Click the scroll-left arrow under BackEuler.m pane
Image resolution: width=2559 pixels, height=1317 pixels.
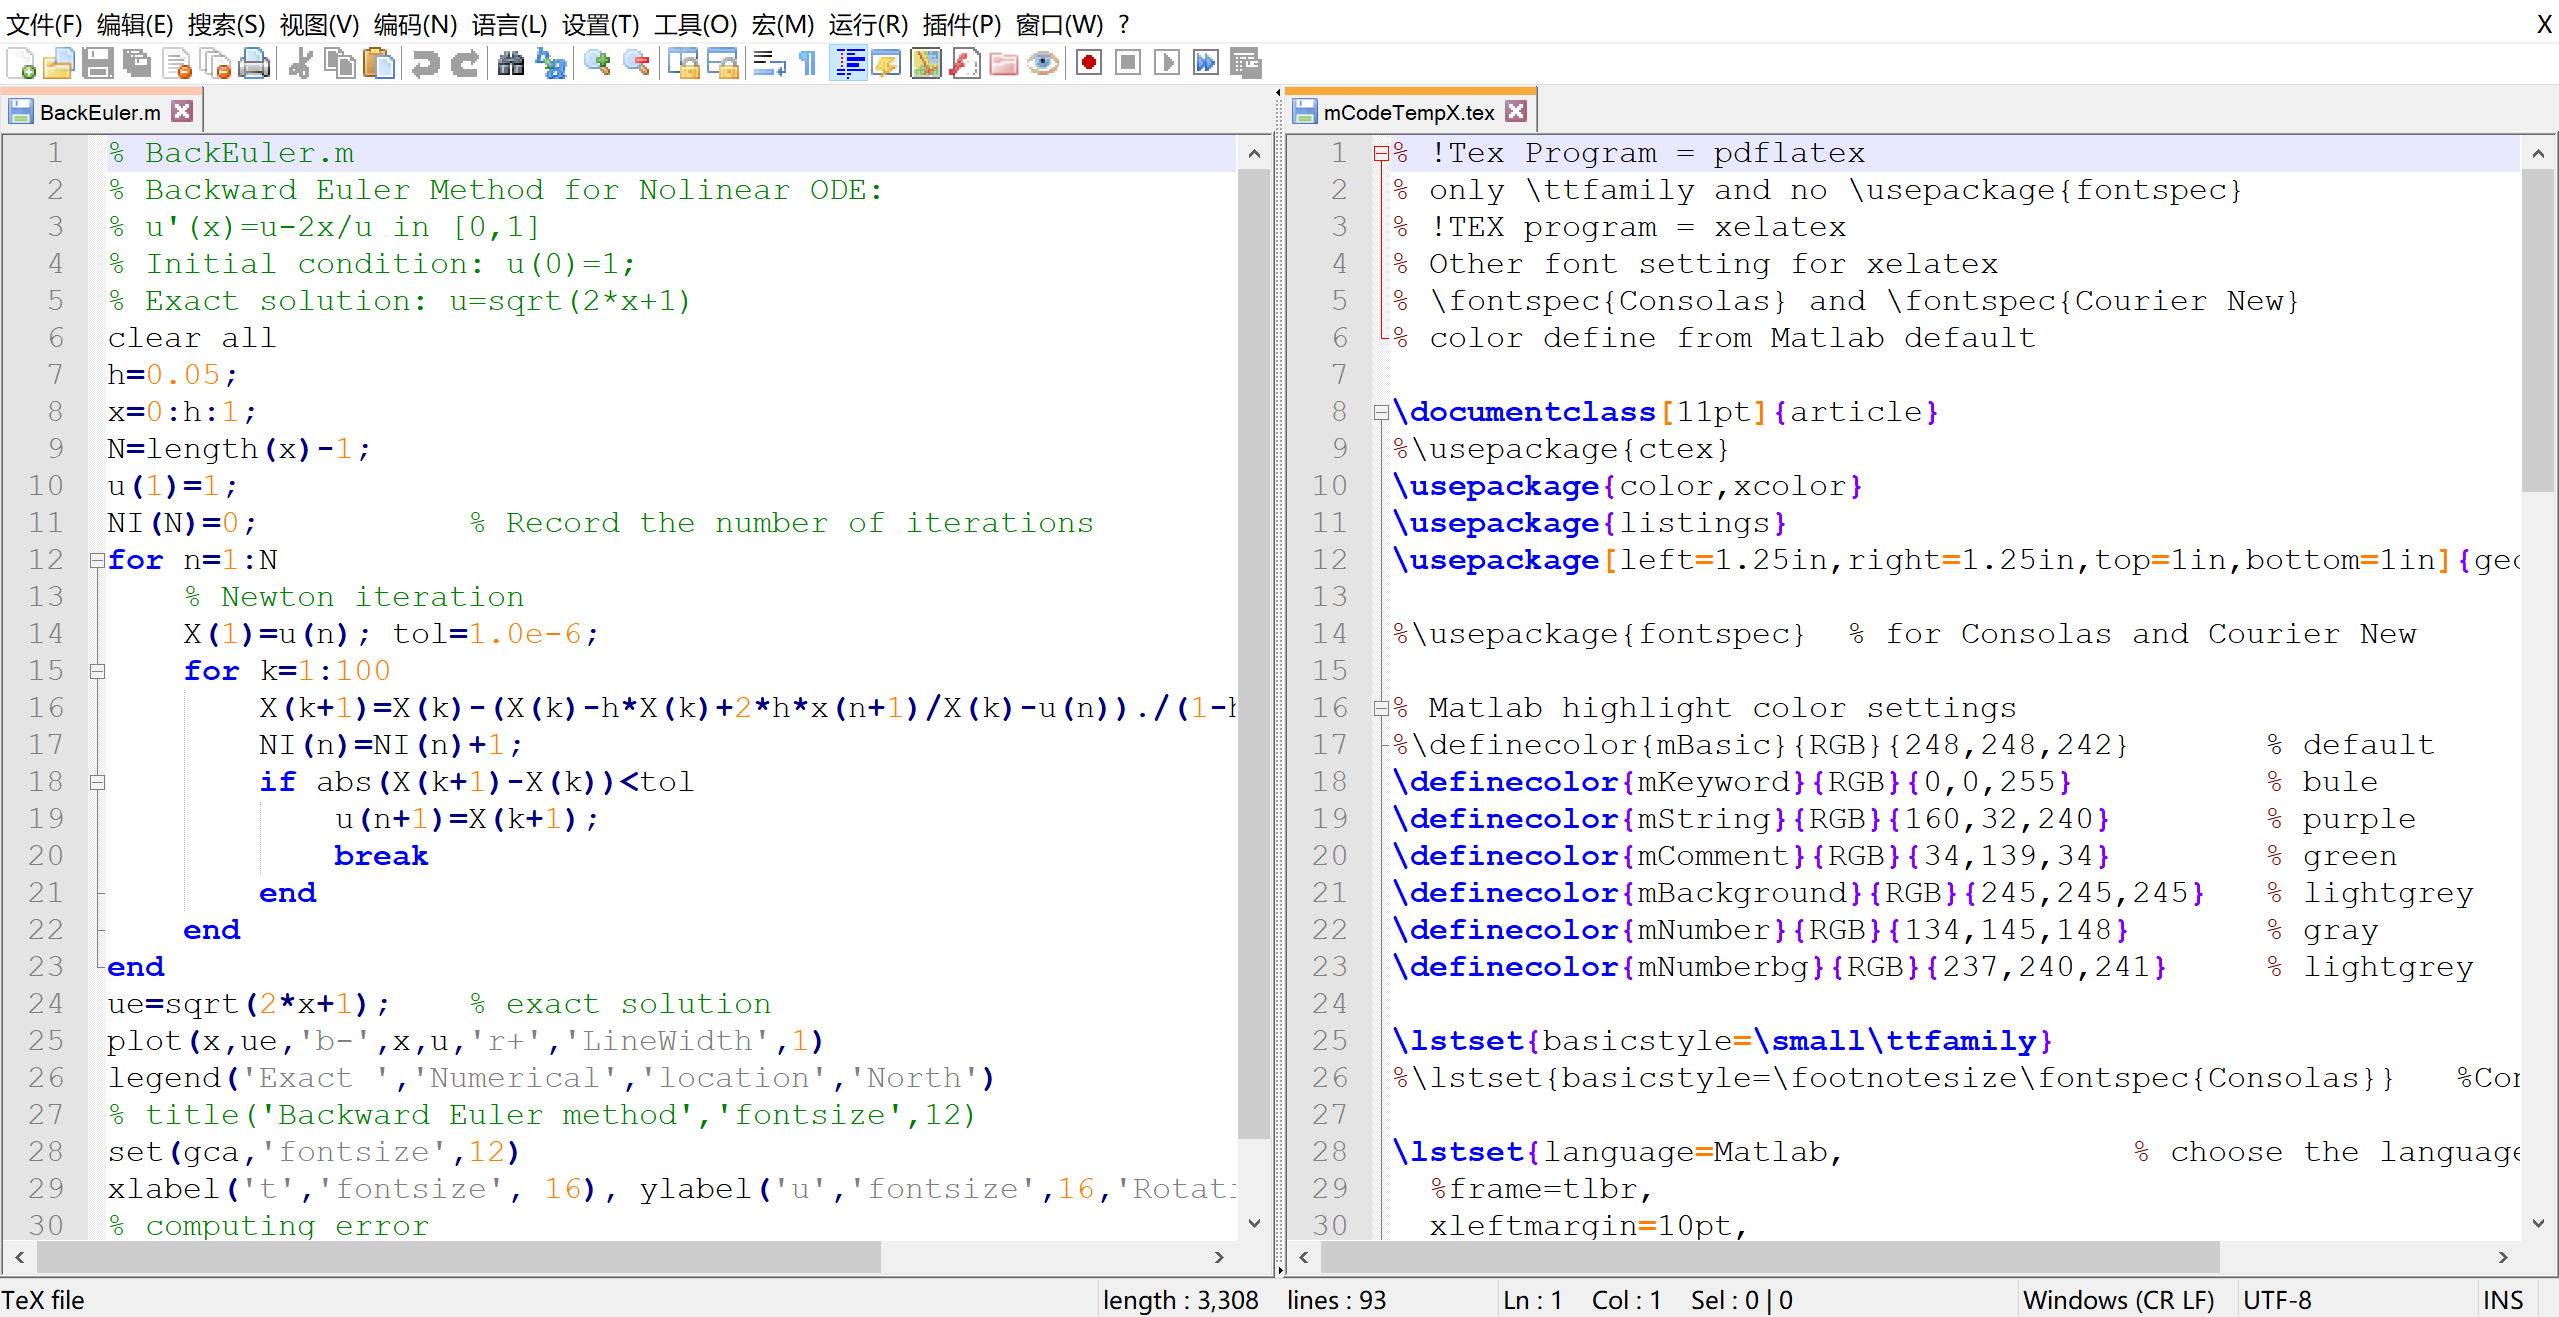20,1258
